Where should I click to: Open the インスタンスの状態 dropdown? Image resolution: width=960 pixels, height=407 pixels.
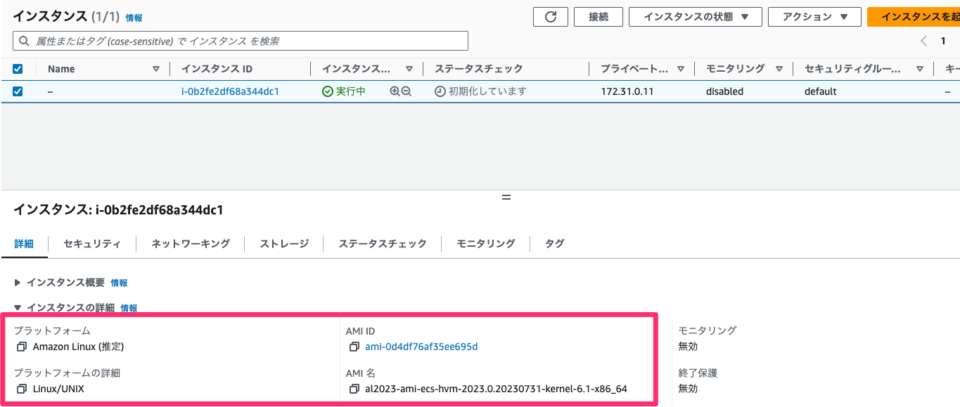coord(696,17)
